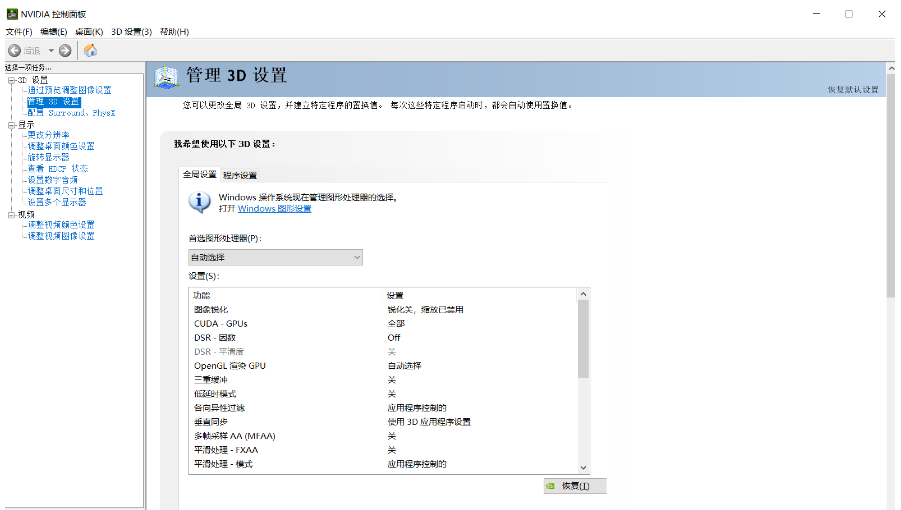Open the Back history dropdown arrow

point(51,50)
